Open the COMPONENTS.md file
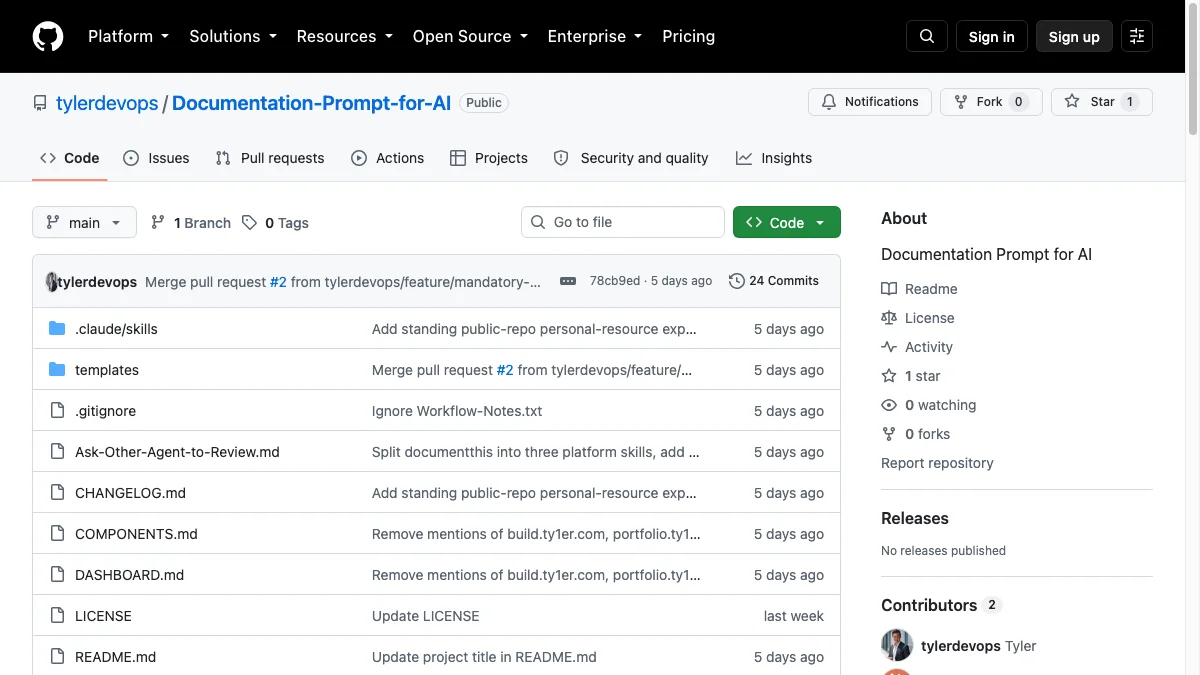The image size is (1200, 675). click(x=136, y=534)
